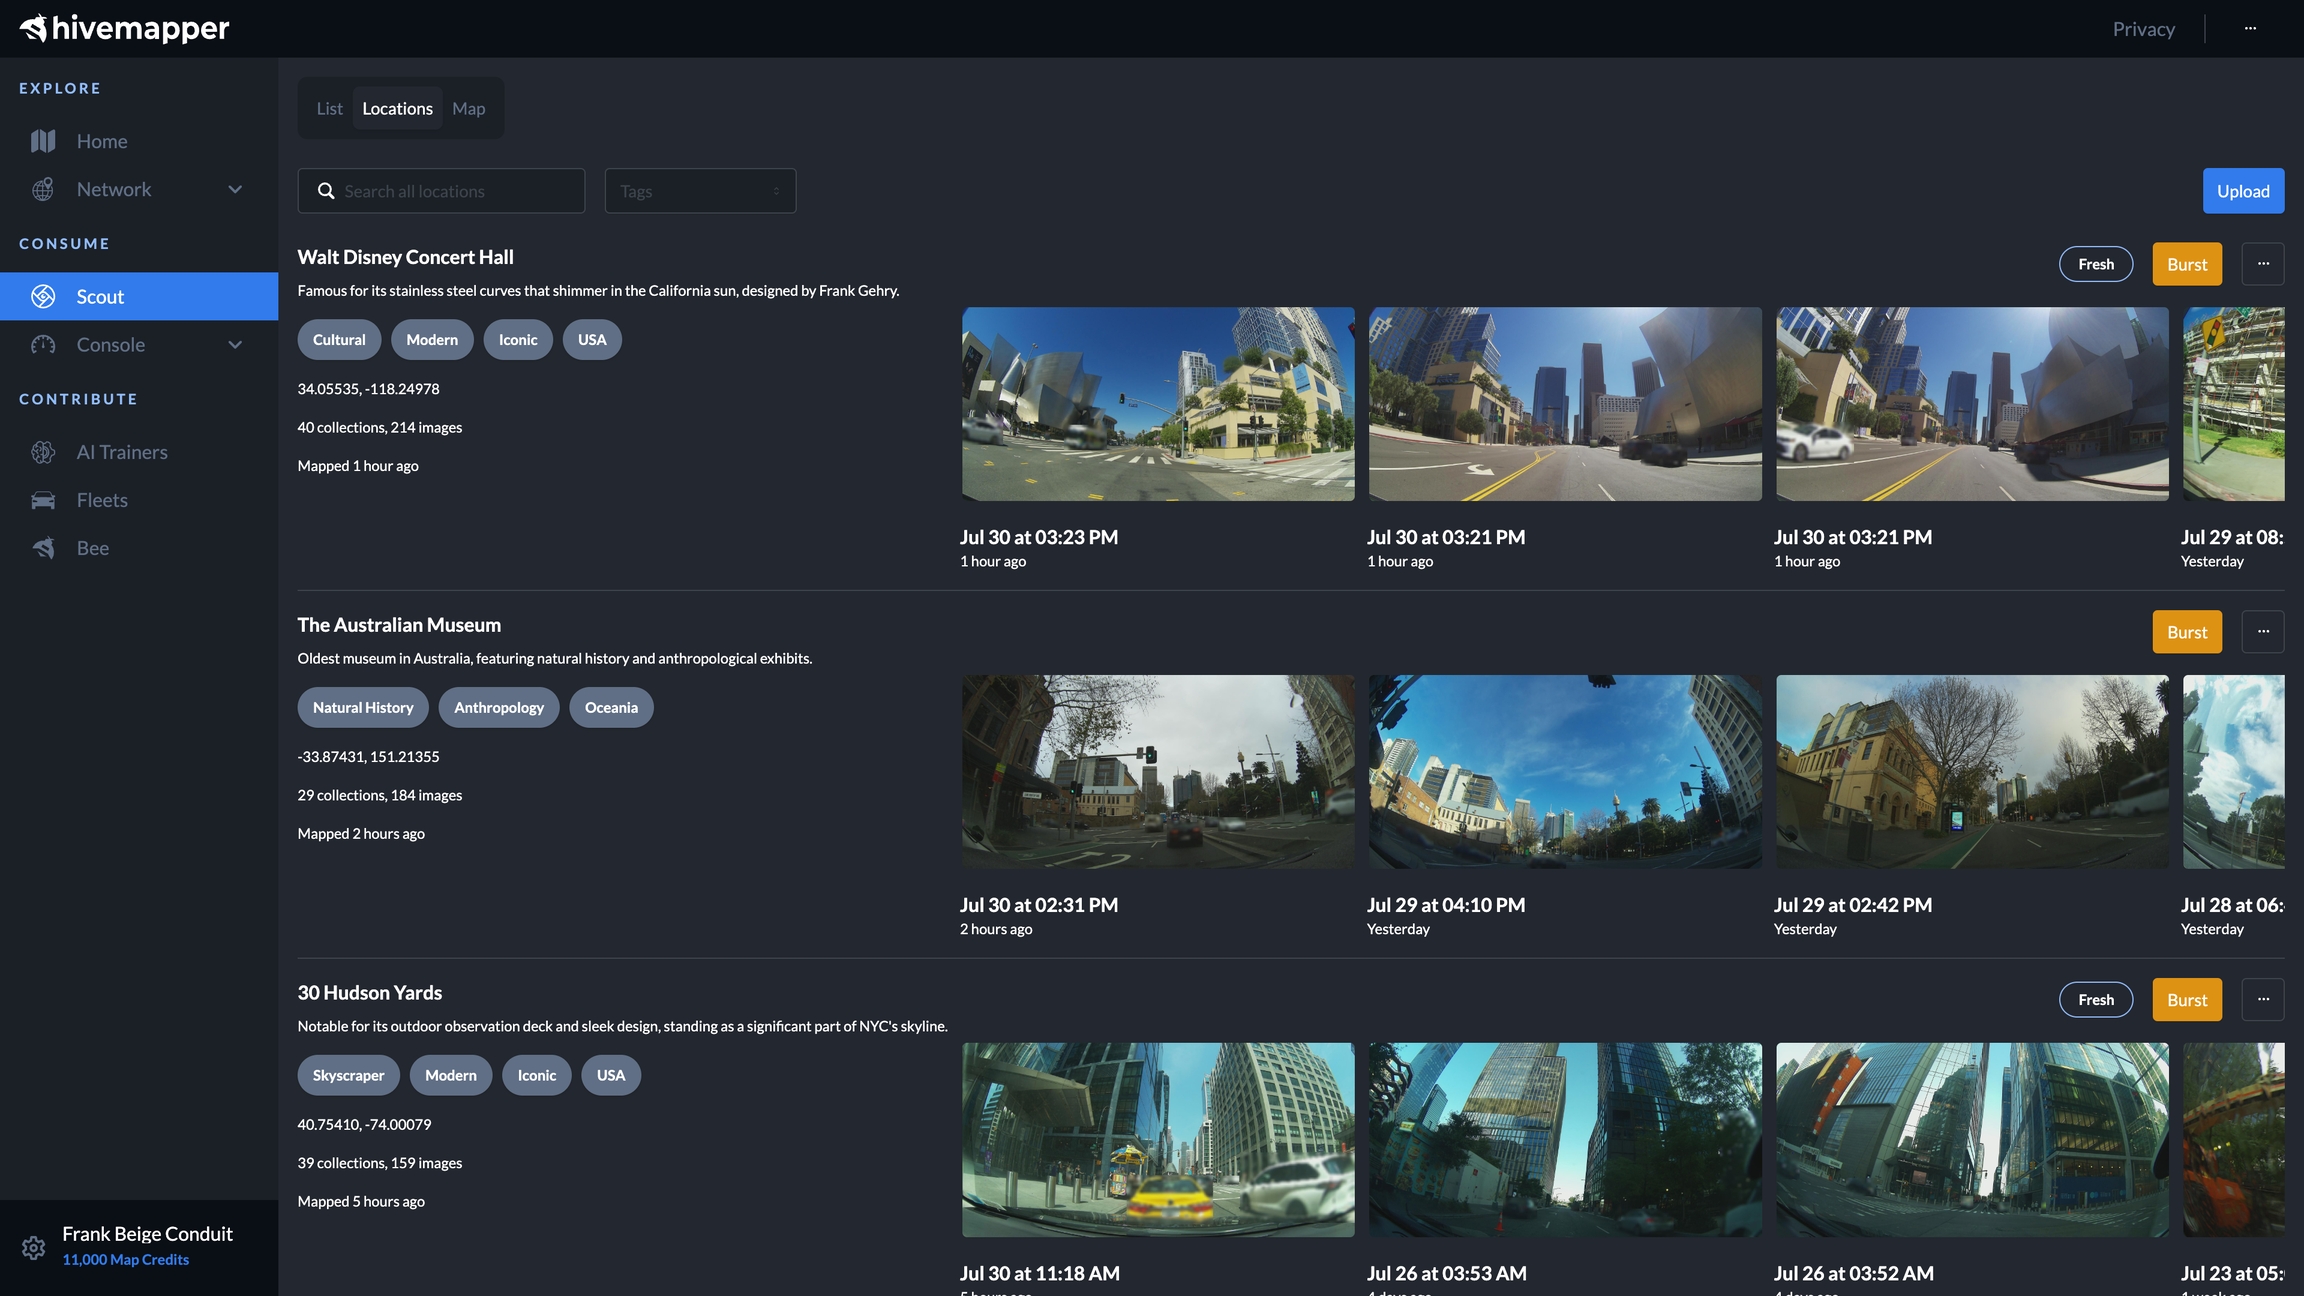
Task: Select Modern tag under 30 Hudson Yards
Action: click(451, 1076)
